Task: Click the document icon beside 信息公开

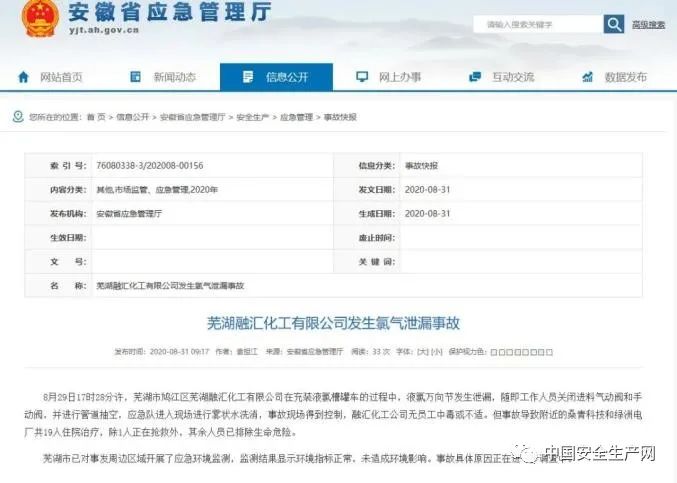Action: 248,77
